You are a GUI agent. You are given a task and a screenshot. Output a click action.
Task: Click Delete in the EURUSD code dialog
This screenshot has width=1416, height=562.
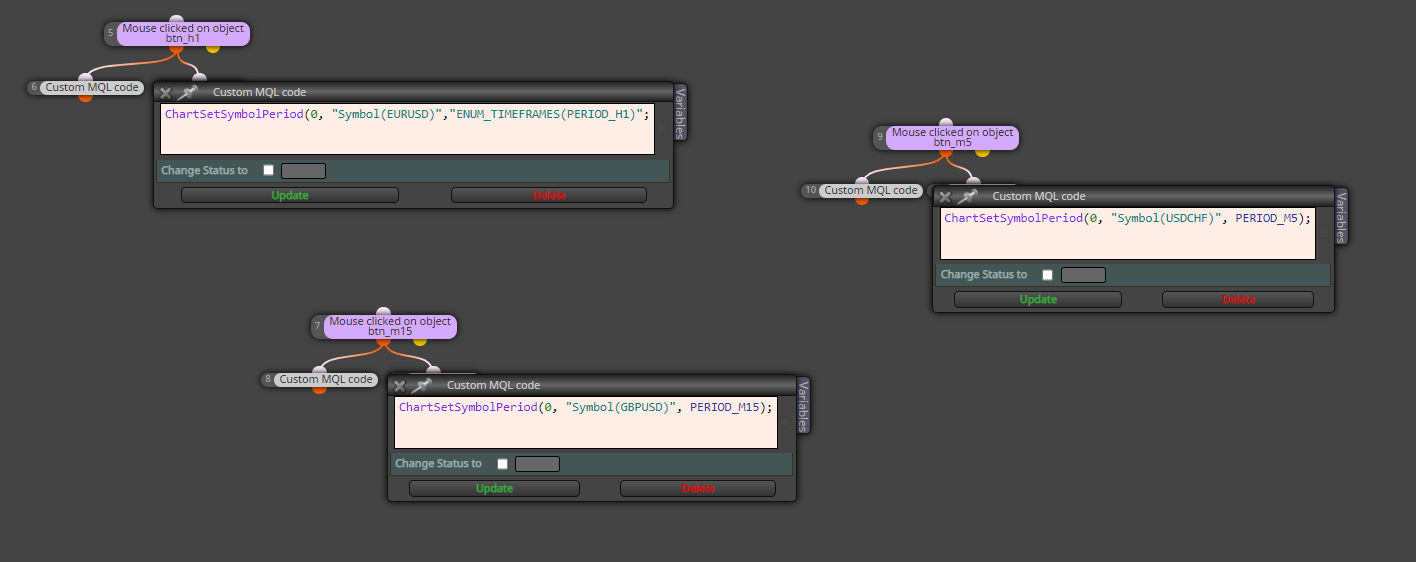pyautogui.click(x=549, y=195)
